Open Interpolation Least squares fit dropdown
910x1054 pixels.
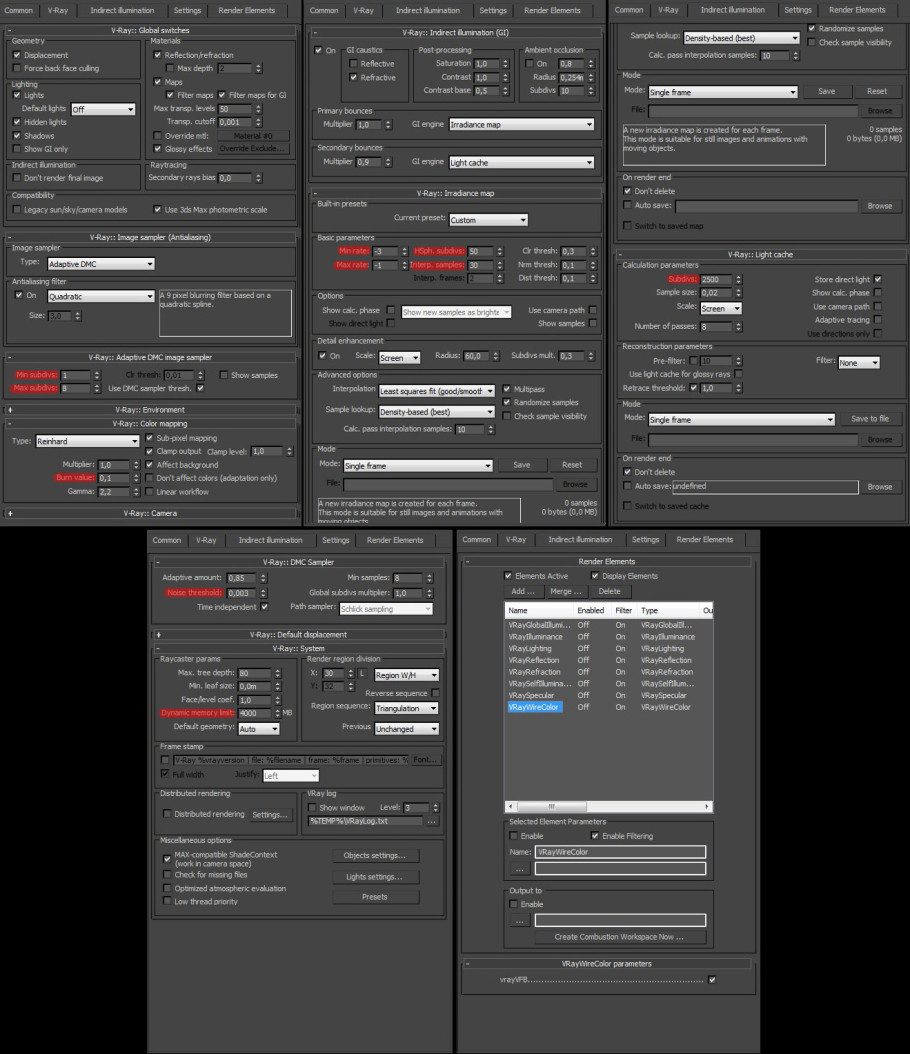click(x=437, y=391)
